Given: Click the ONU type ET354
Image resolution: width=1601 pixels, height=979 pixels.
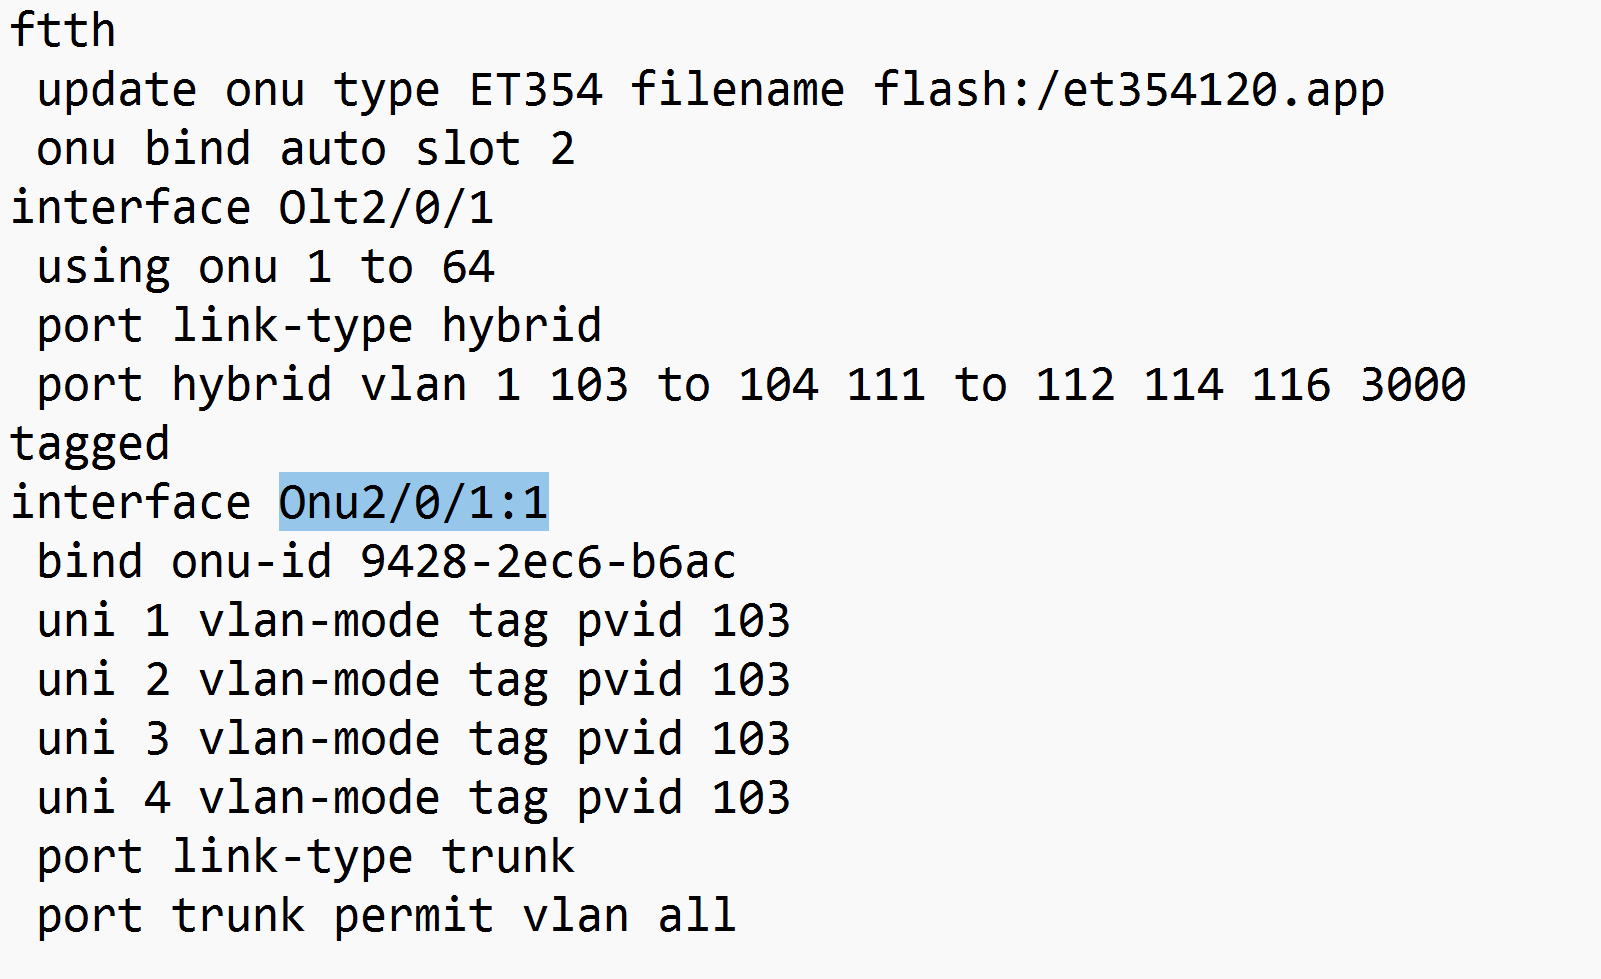Looking at the screenshot, I should click(536, 90).
